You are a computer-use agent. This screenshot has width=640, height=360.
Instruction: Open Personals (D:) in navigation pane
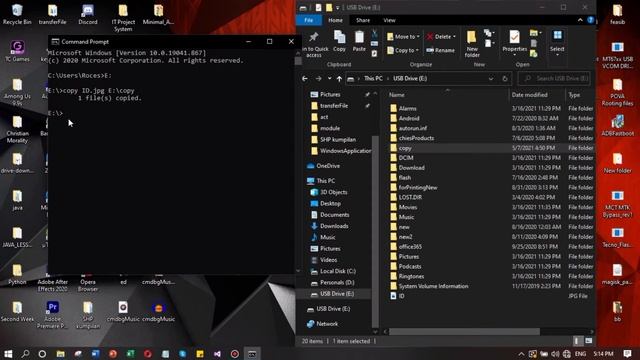pos(337,282)
